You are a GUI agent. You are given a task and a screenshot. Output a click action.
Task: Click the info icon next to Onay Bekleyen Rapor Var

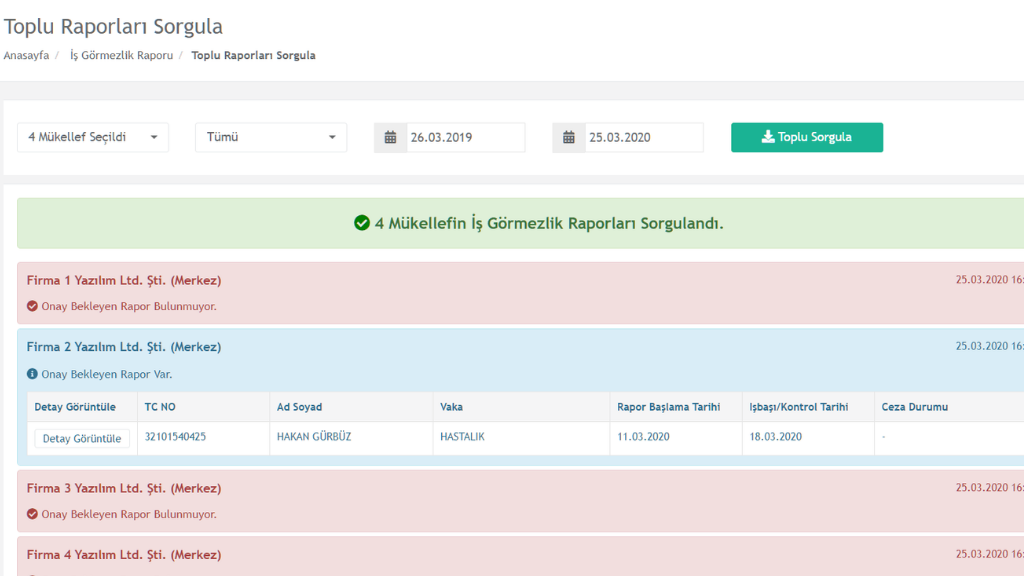(x=32, y=374)
